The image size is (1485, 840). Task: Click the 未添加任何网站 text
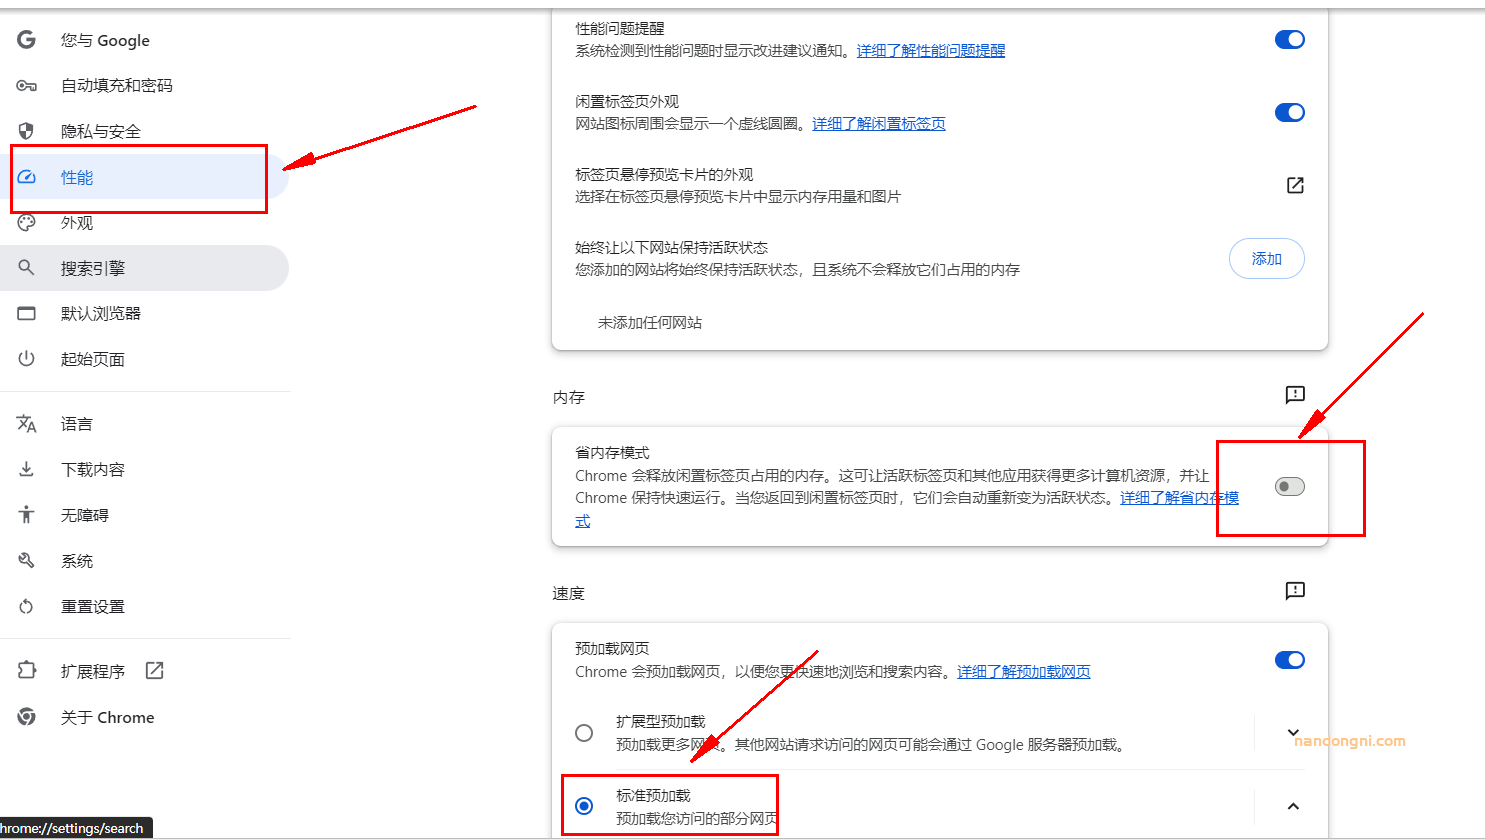point(650,323)
